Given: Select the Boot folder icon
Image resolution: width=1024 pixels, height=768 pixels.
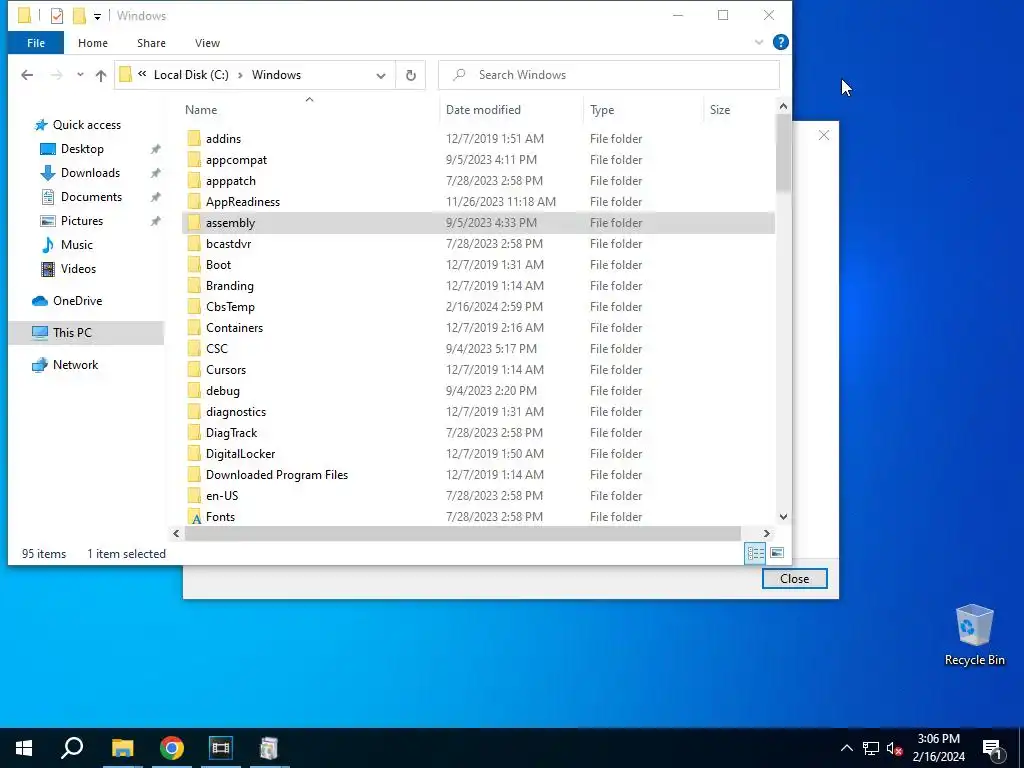Looking at the screenshot, I should (x=194, y=264).
